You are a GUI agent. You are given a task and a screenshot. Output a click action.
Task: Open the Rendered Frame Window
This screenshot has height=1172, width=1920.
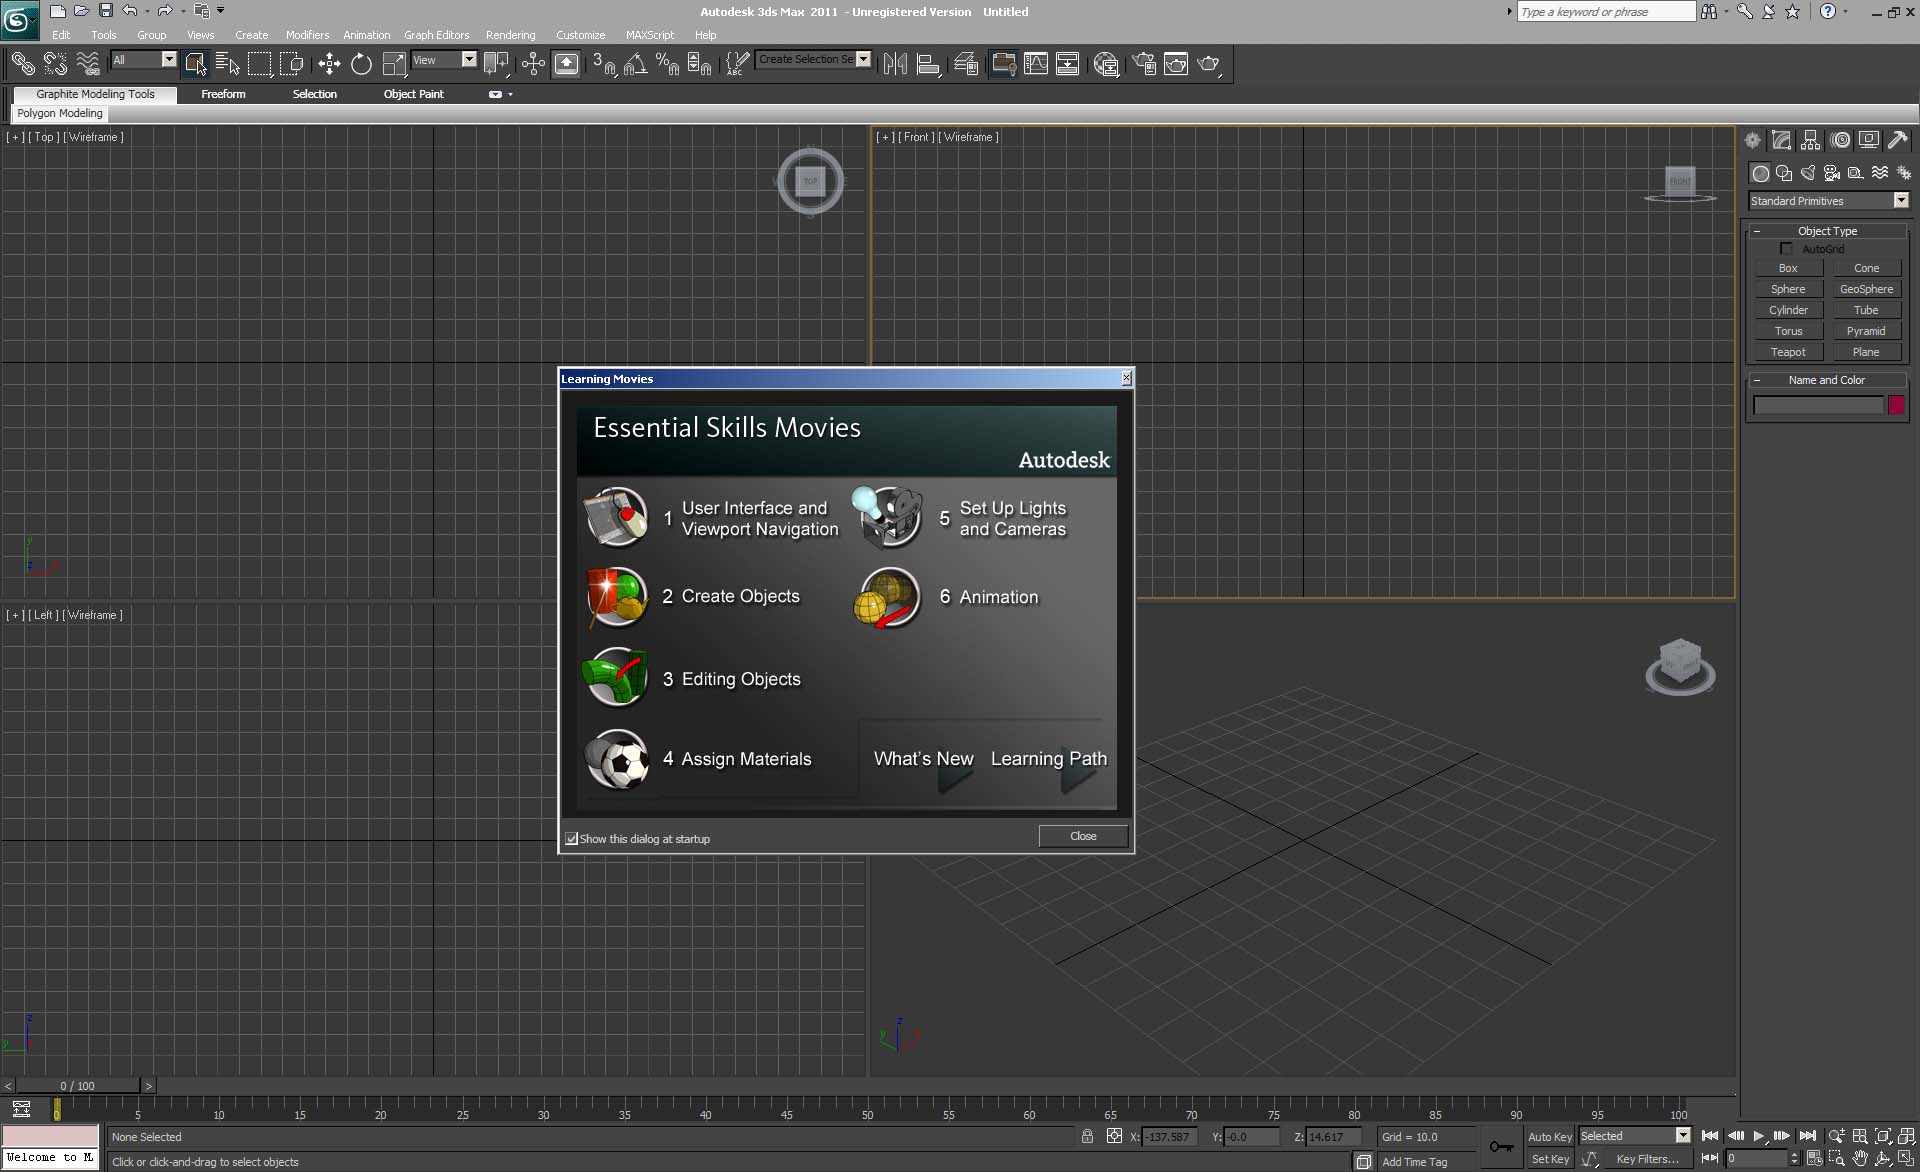[1176, 64]
